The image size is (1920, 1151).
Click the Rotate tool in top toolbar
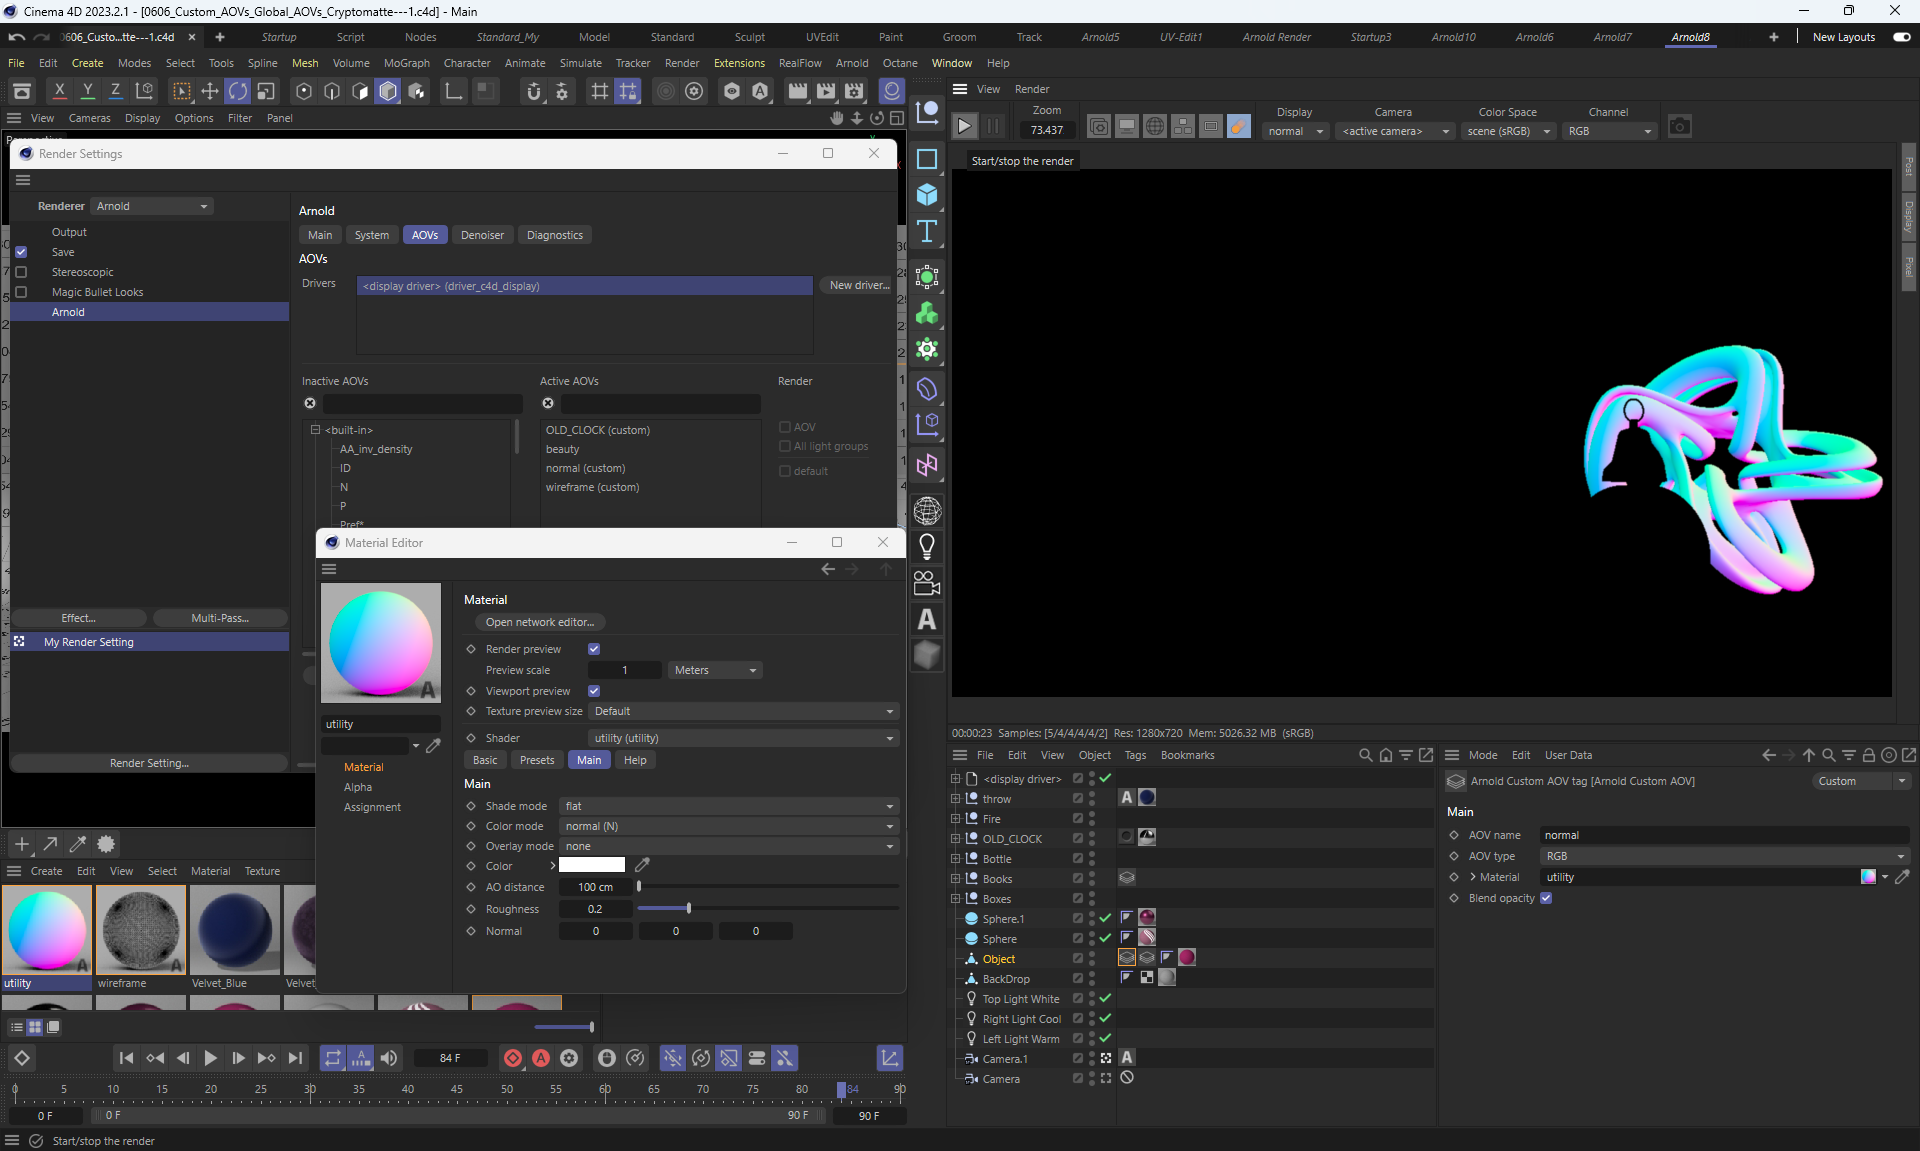point(238,92)
